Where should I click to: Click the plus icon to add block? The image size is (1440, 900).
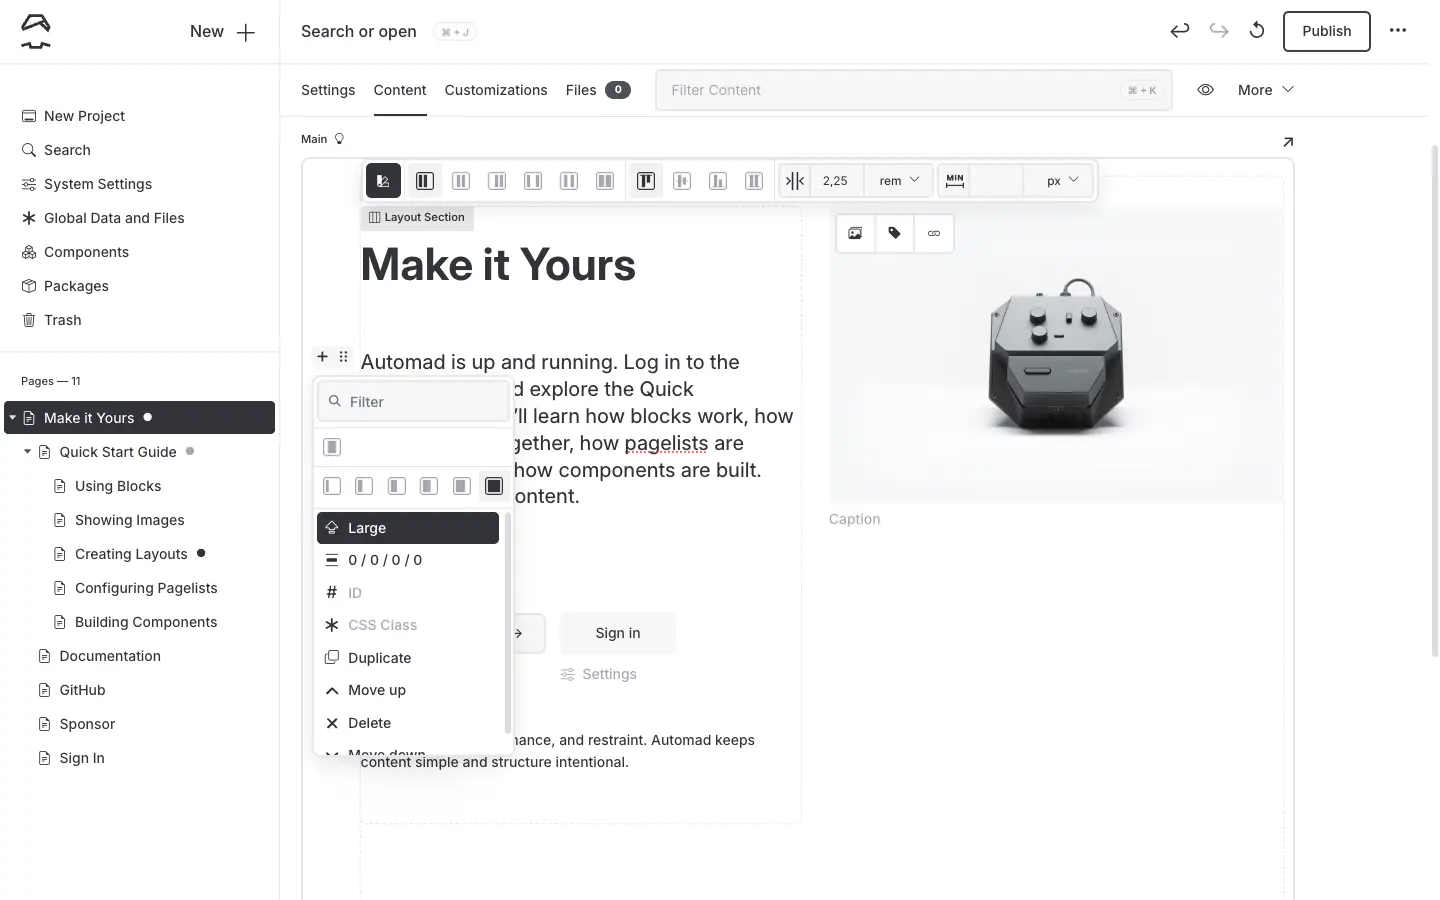point(322,357)
